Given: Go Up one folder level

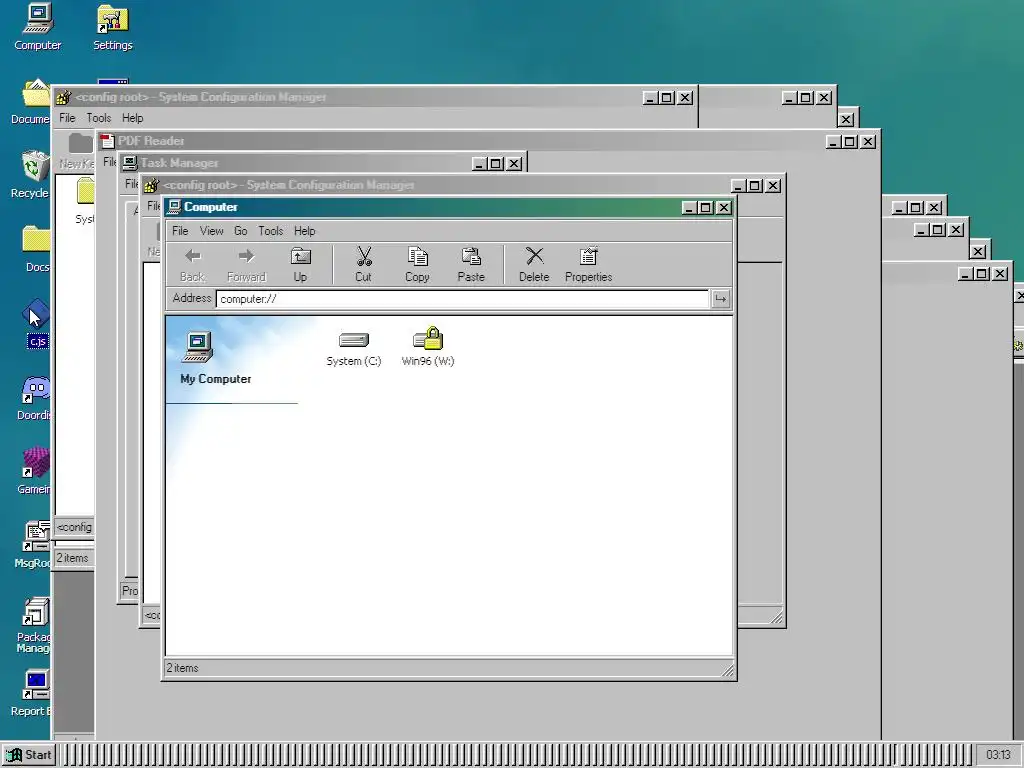Looking at the screenshot, I should [x=300, y=264].
